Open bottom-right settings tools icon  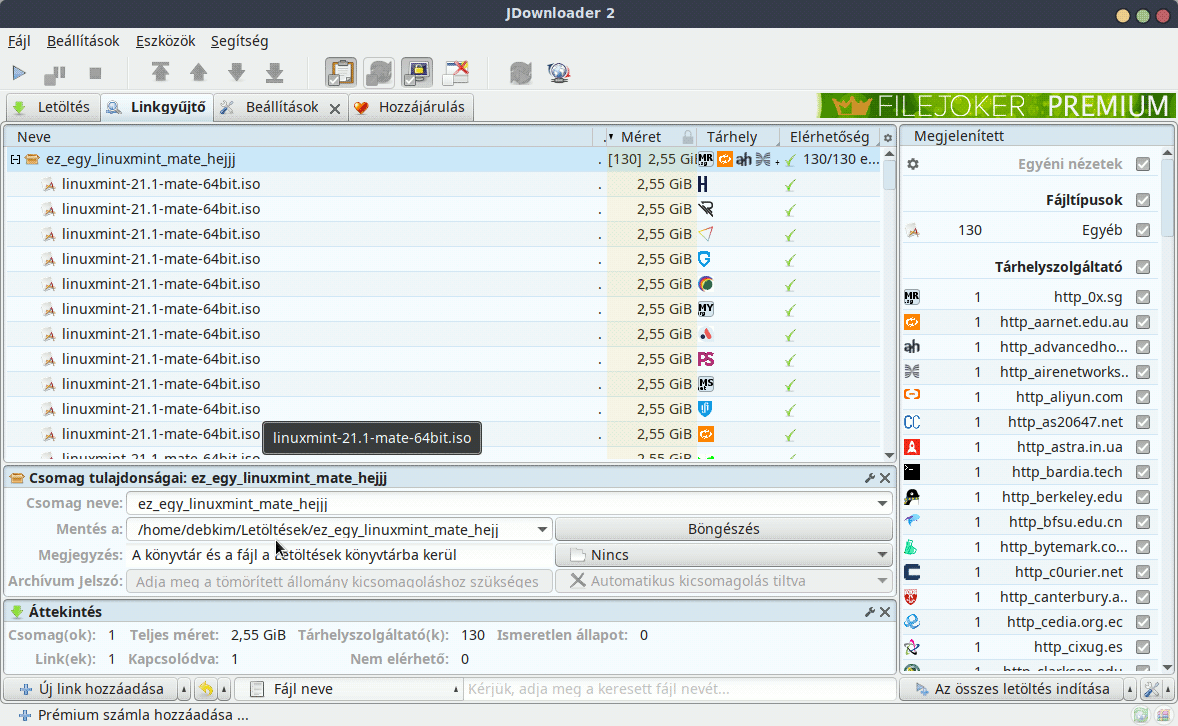pos(1151,688)
